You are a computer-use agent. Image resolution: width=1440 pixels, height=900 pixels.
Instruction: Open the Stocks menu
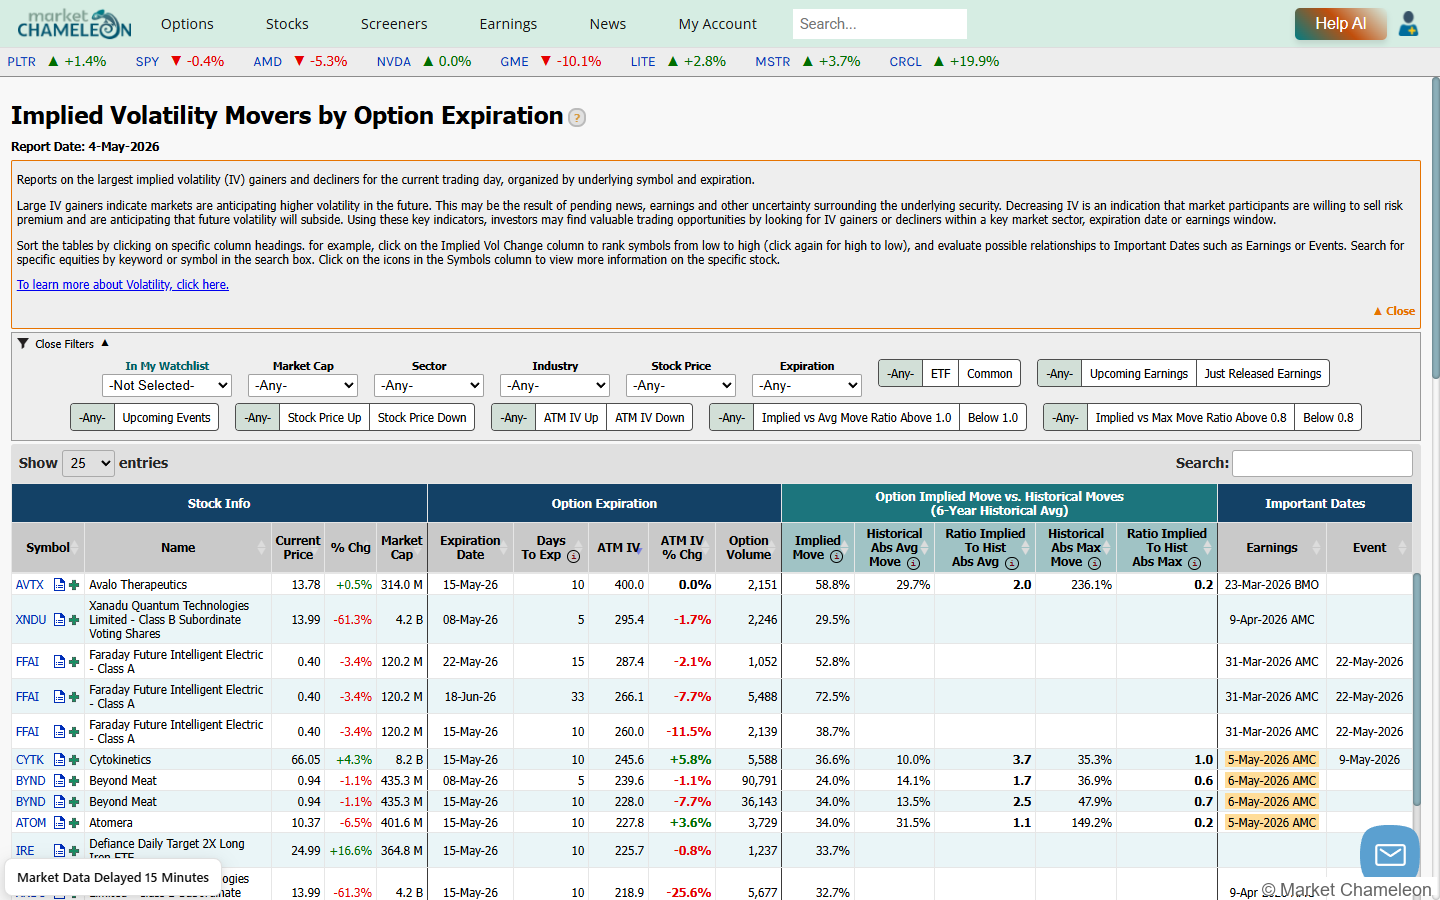tap(287, 24)
